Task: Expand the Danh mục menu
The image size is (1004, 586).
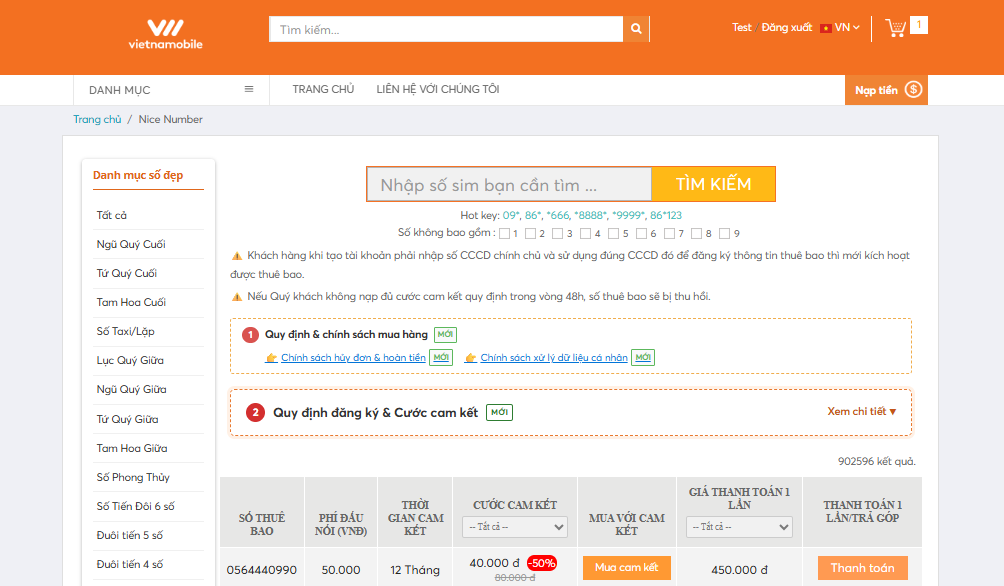Action: (172, 90)
